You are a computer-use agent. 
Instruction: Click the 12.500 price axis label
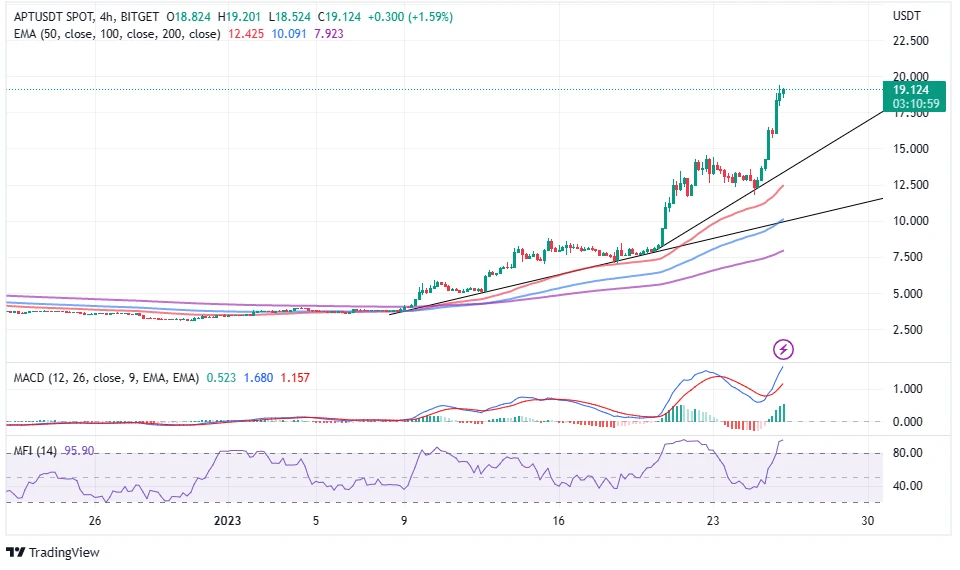911,184
